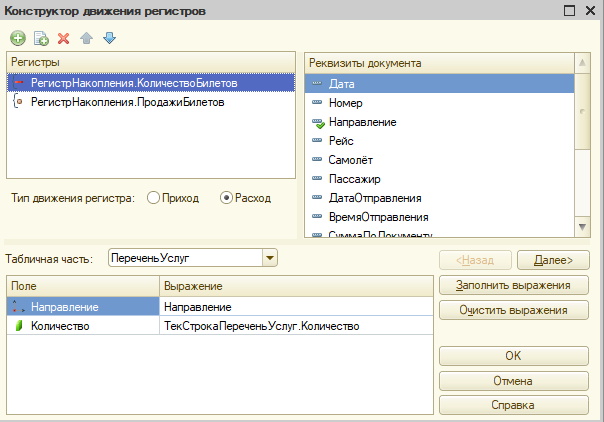Screen dimensions: 604x422
Task: Click the attributes list scrollbar thumb
Action: [x=582, y=112]
